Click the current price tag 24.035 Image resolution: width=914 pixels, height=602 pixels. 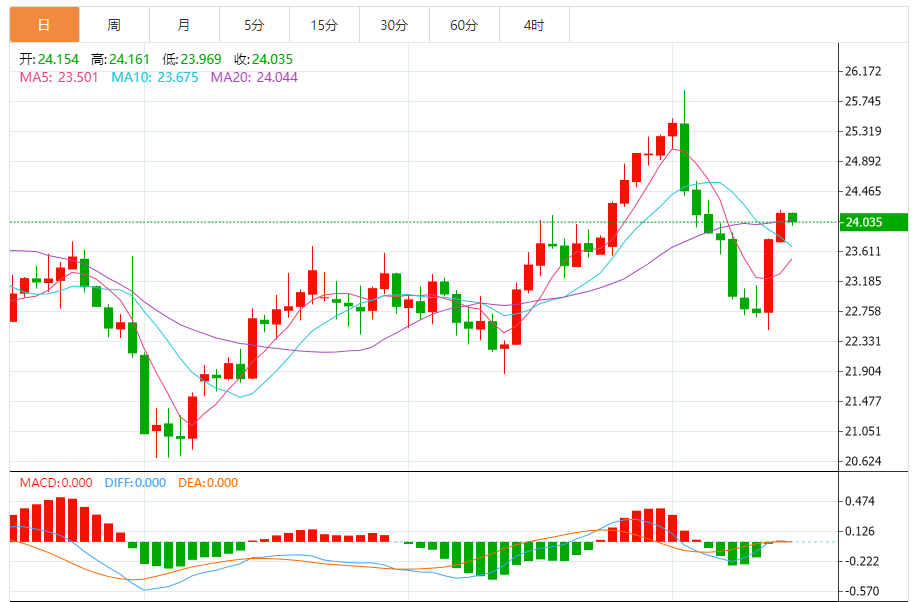[x=873, y=222]
